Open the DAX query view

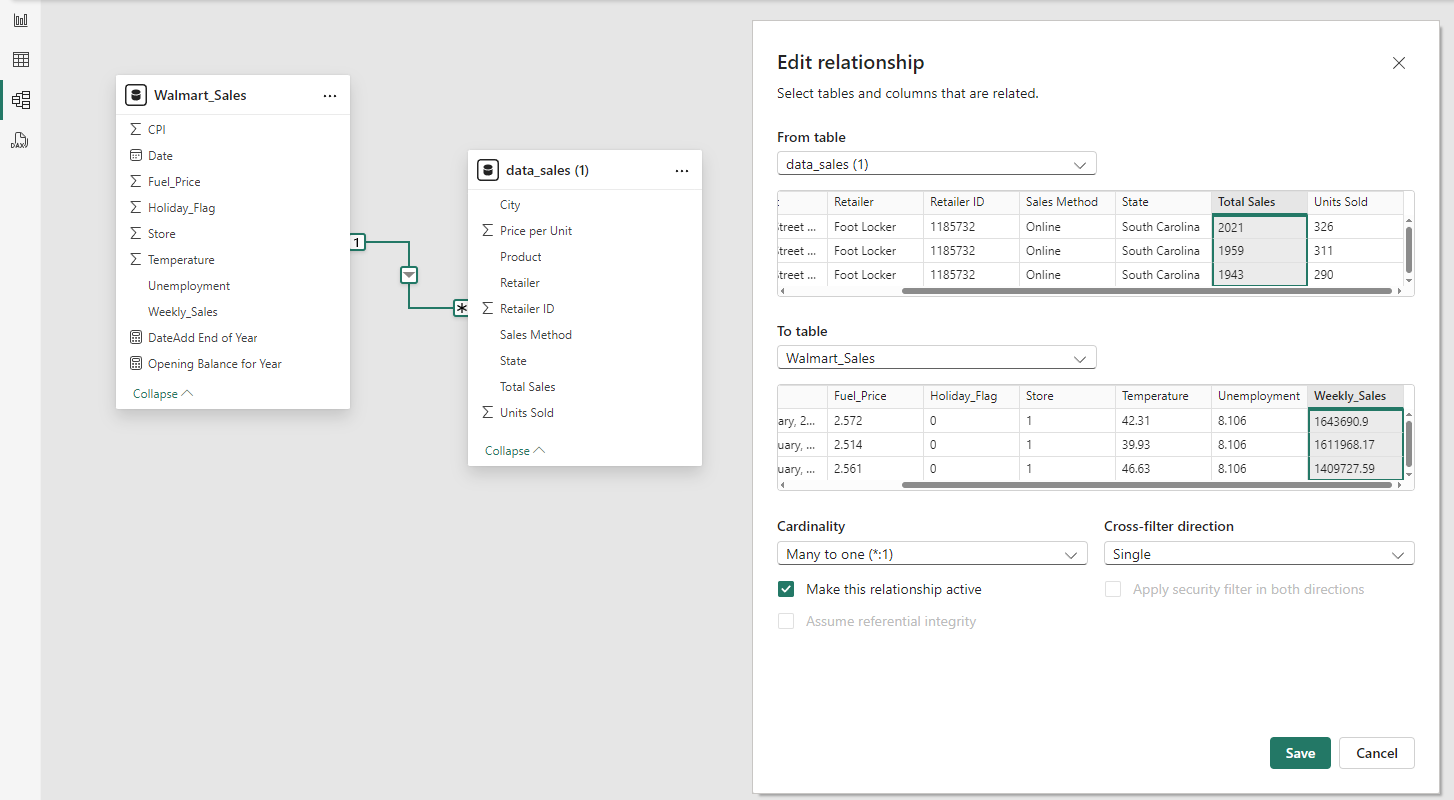[x=20, y=140]
